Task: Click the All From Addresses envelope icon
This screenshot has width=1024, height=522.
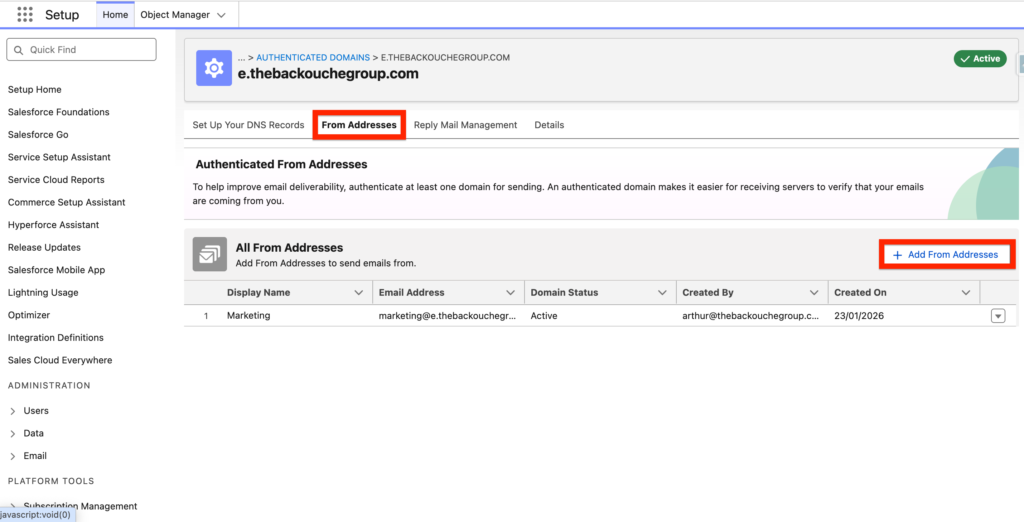Action: (x=208, y=255)
